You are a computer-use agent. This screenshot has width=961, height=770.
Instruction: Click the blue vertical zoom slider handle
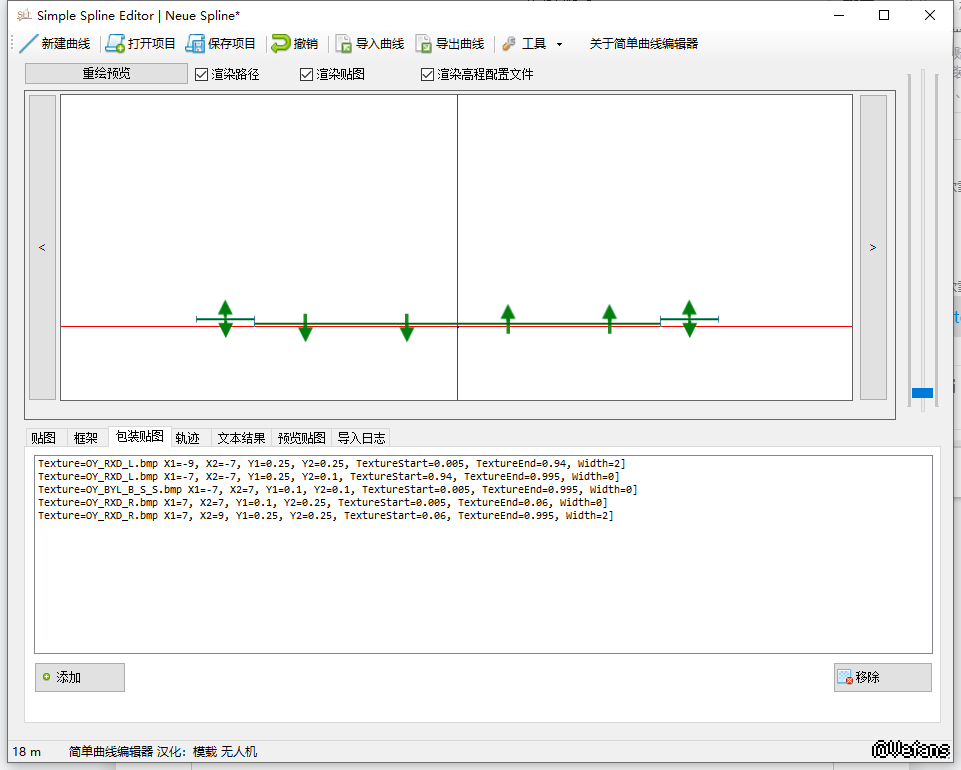922,393
